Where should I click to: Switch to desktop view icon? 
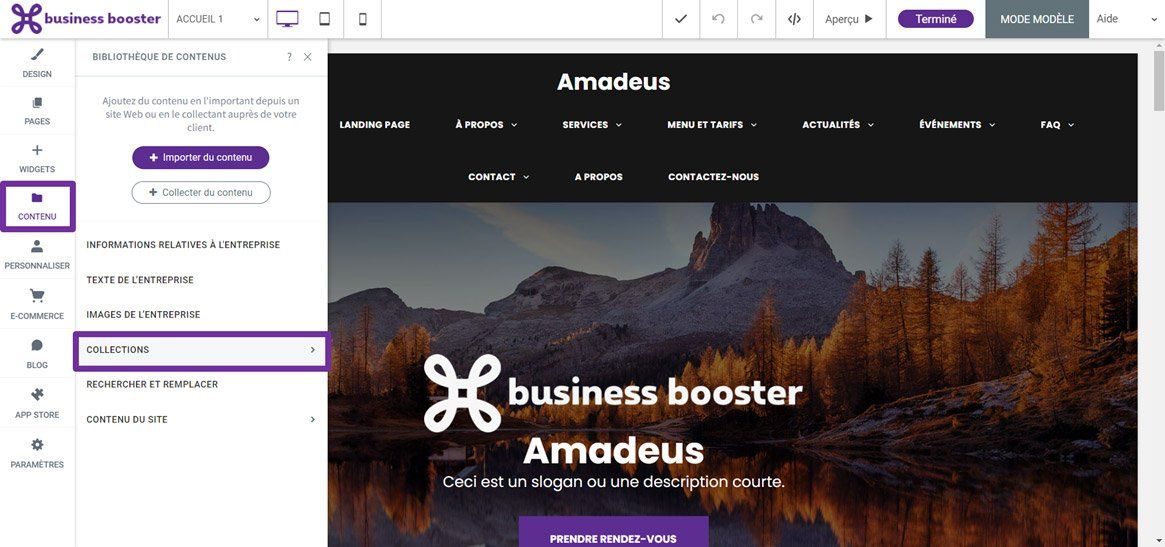click(x=287, y=19)
